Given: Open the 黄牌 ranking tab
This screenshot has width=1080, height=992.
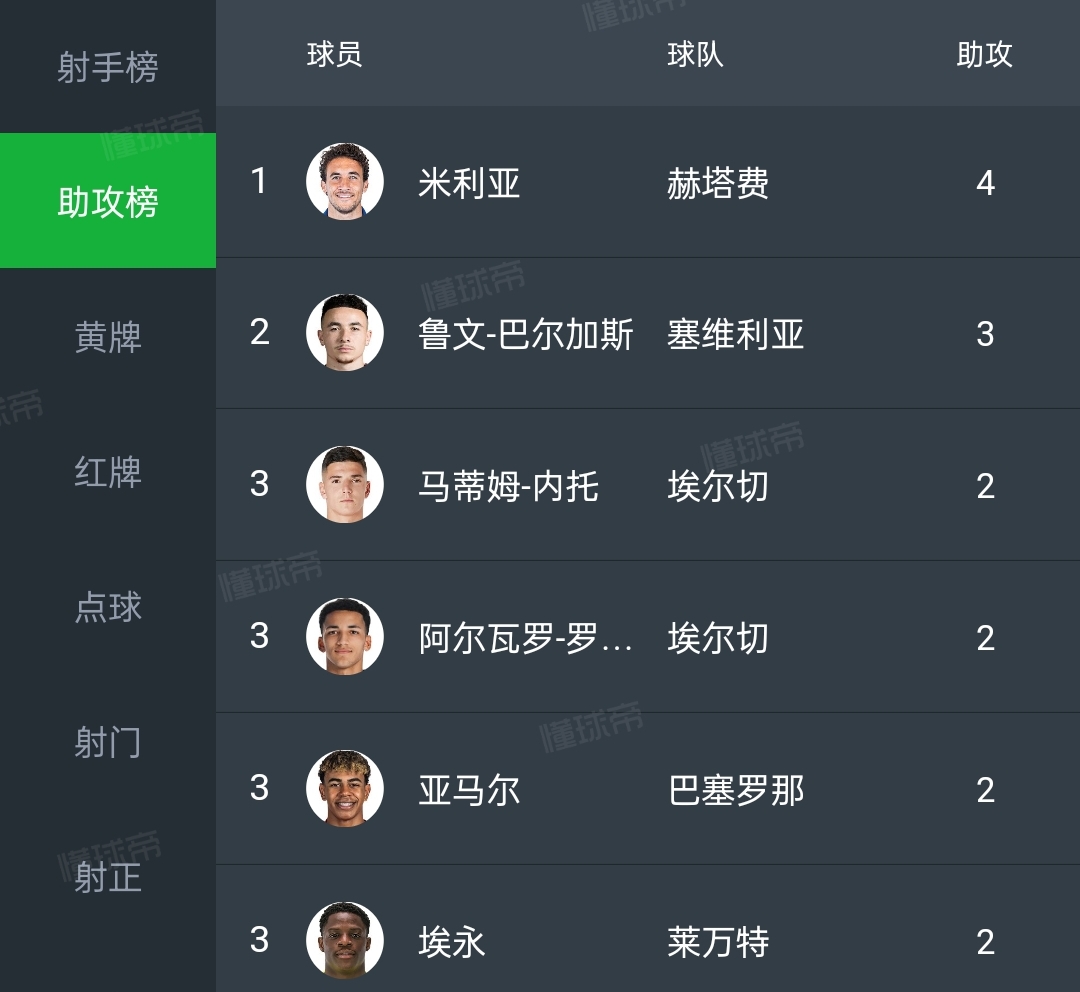Looking at the screenshot, I should pos(108,337).
